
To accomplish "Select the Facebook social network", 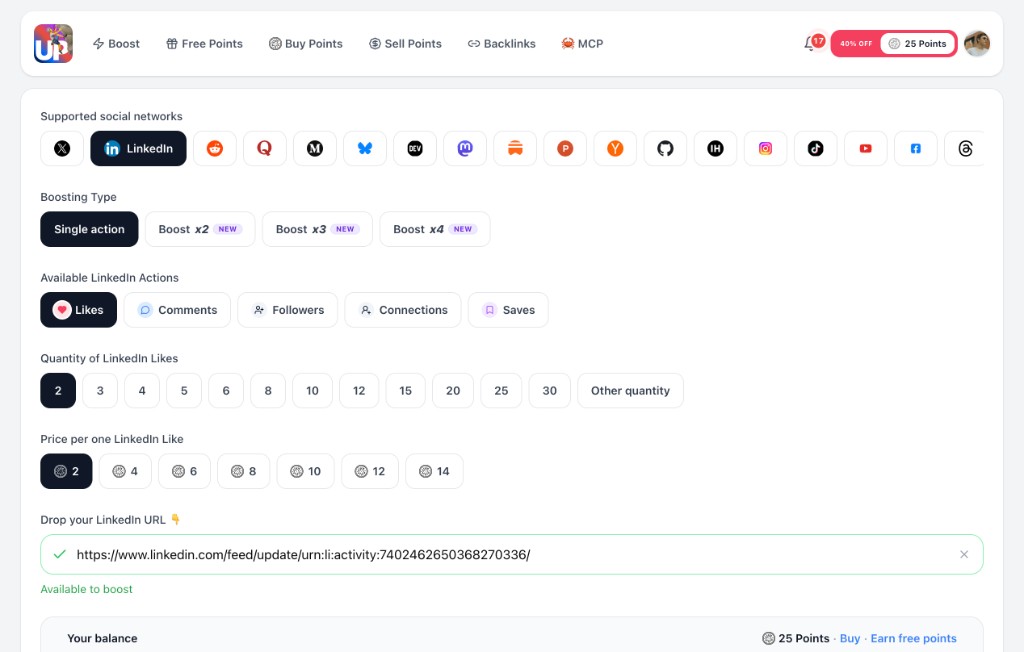I will (916, 148).
